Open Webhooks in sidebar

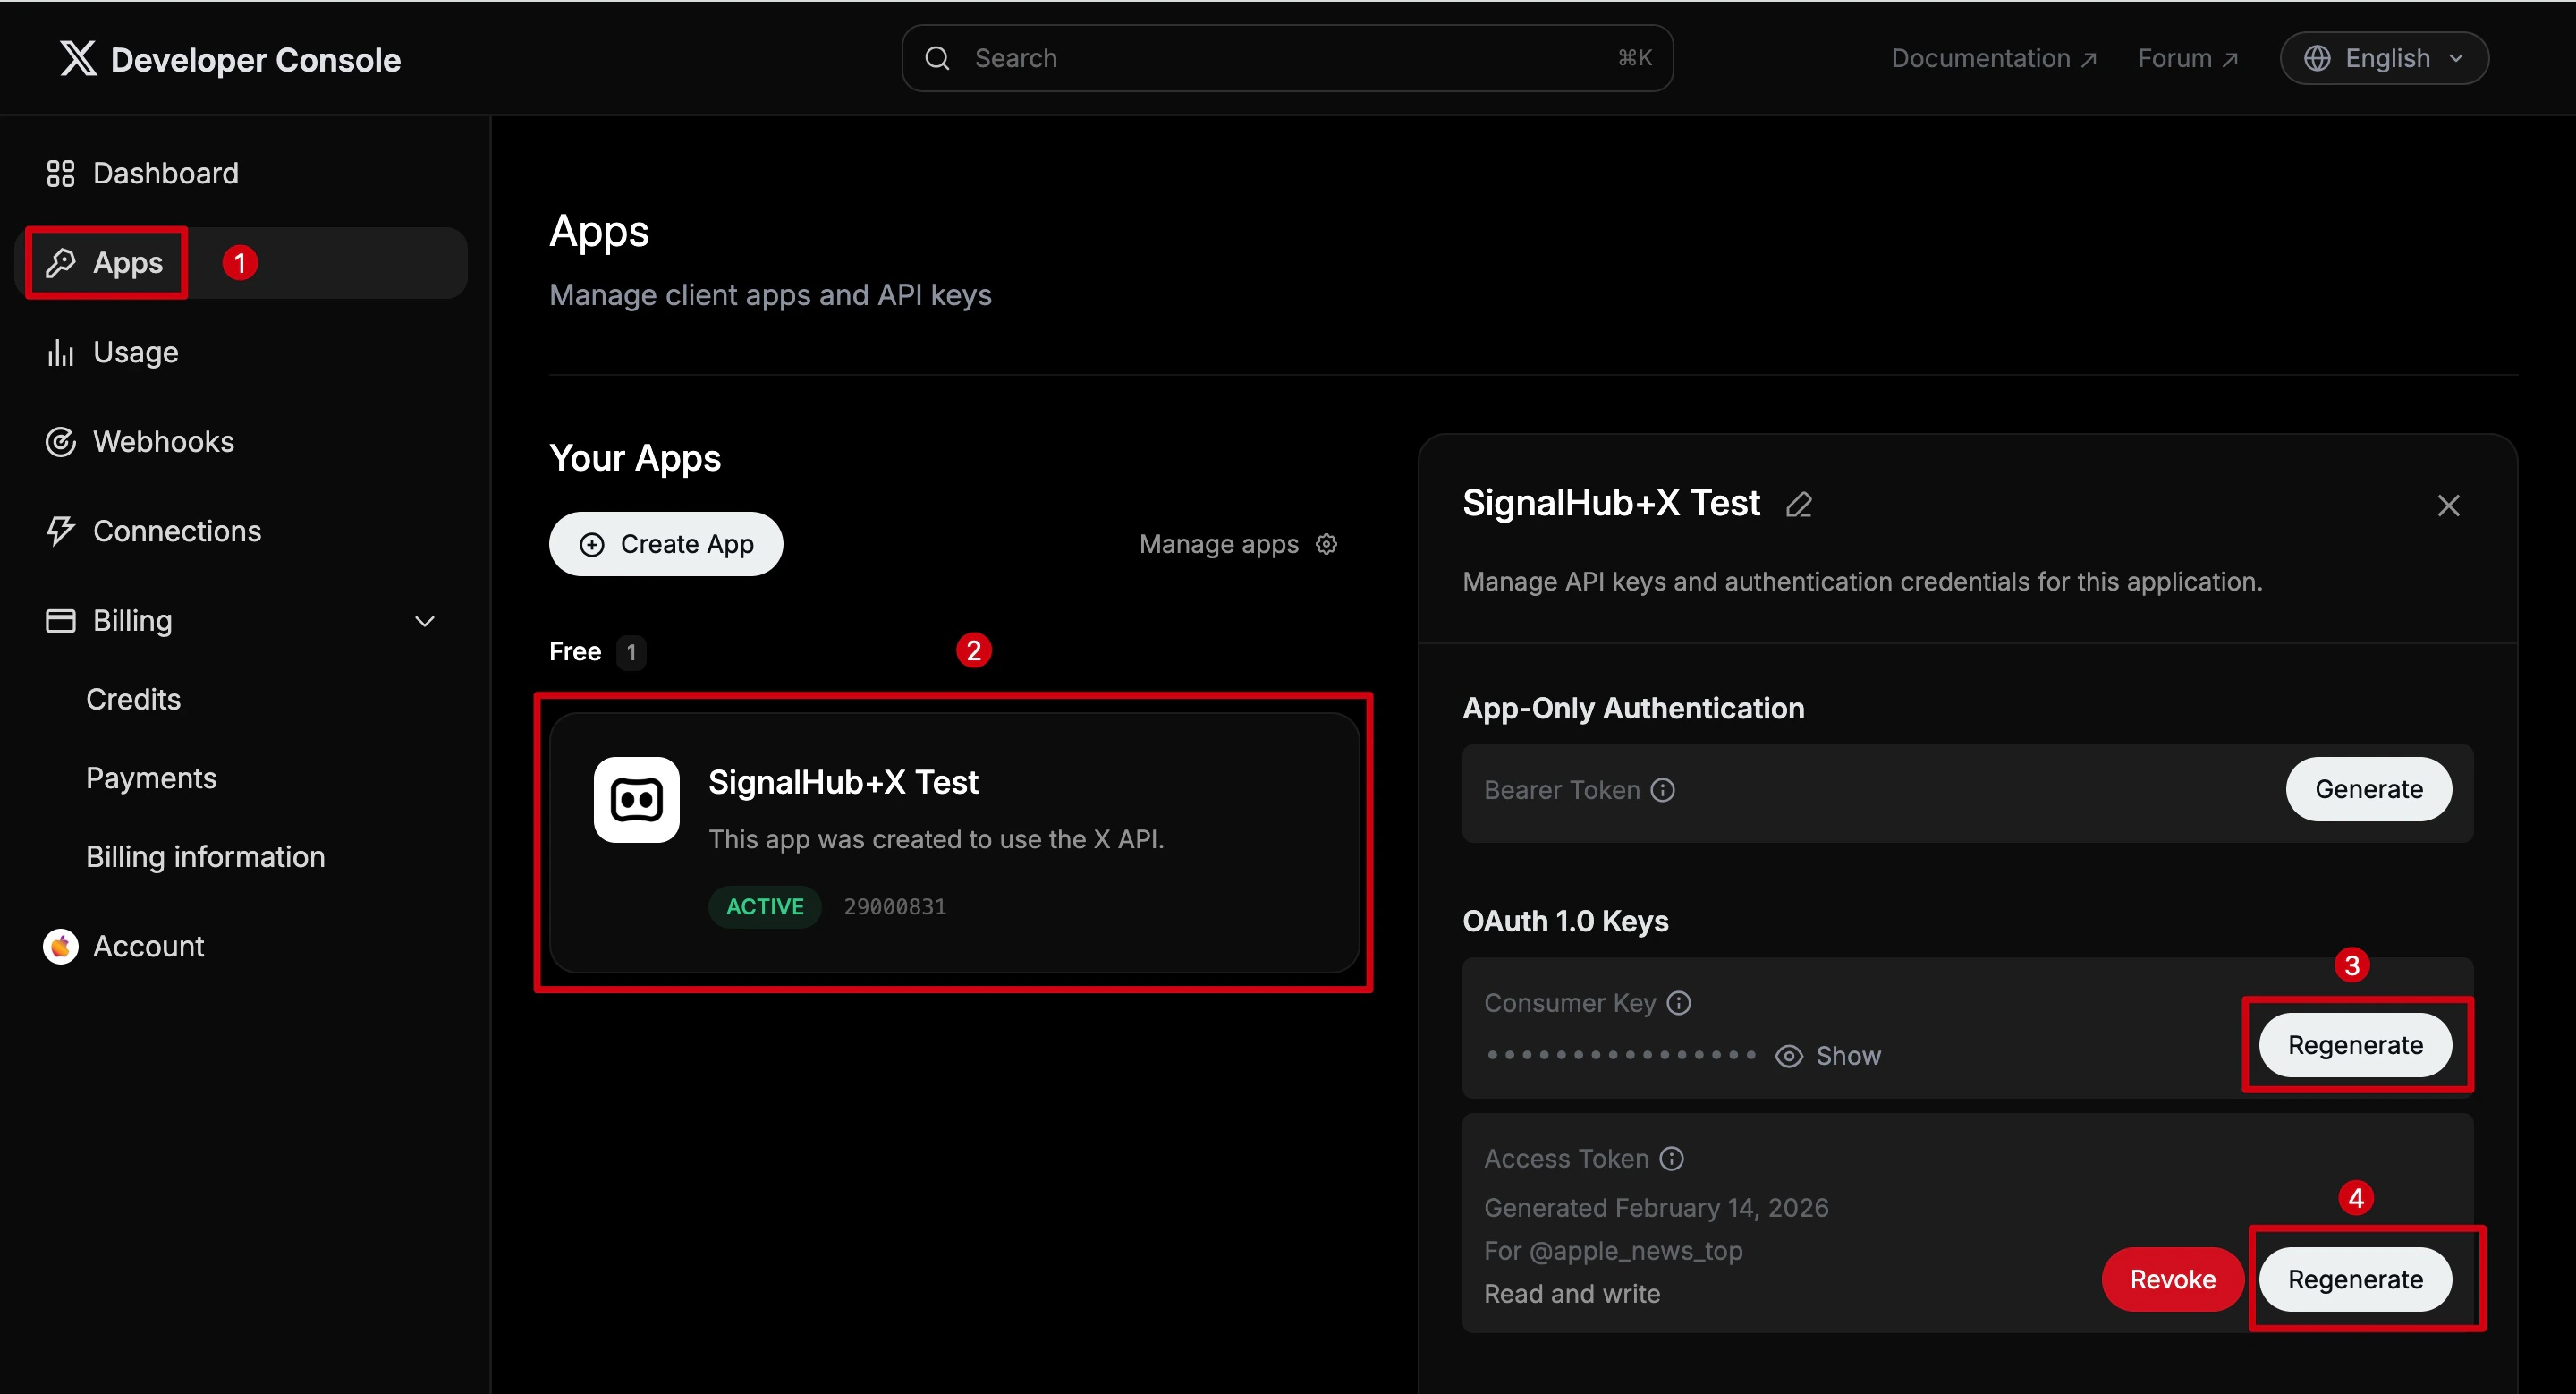coord(241,441)
